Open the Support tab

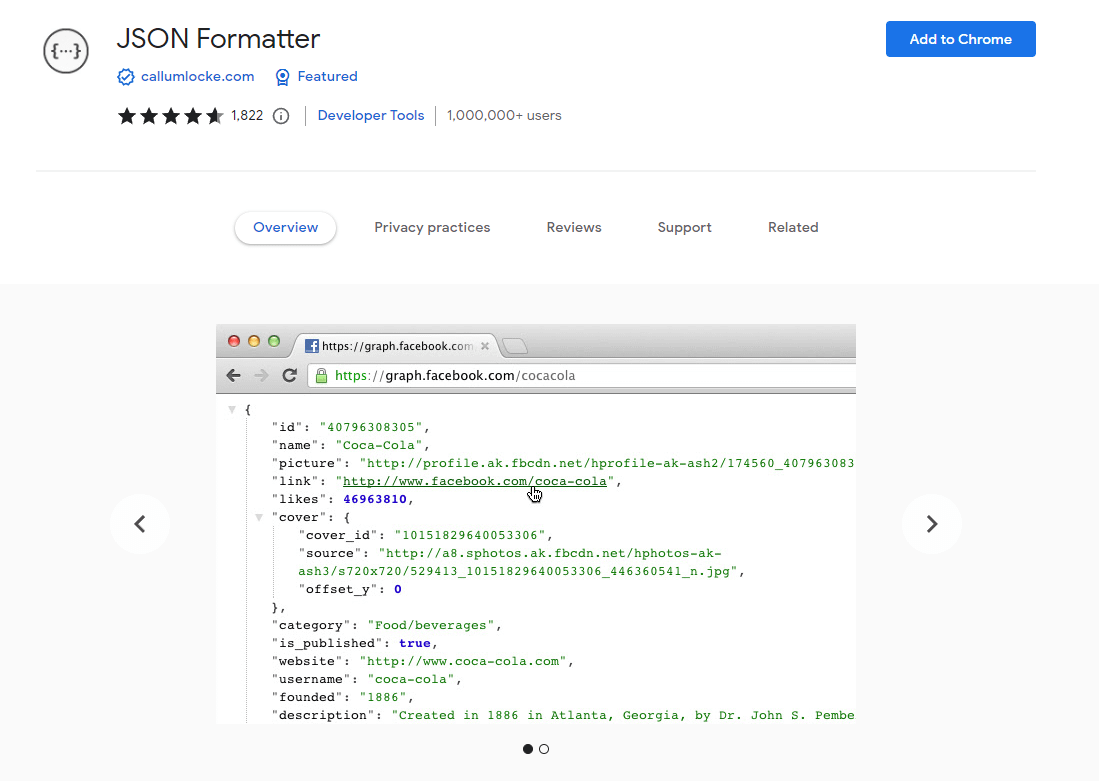pyautogui.click(x=684, y=228)
